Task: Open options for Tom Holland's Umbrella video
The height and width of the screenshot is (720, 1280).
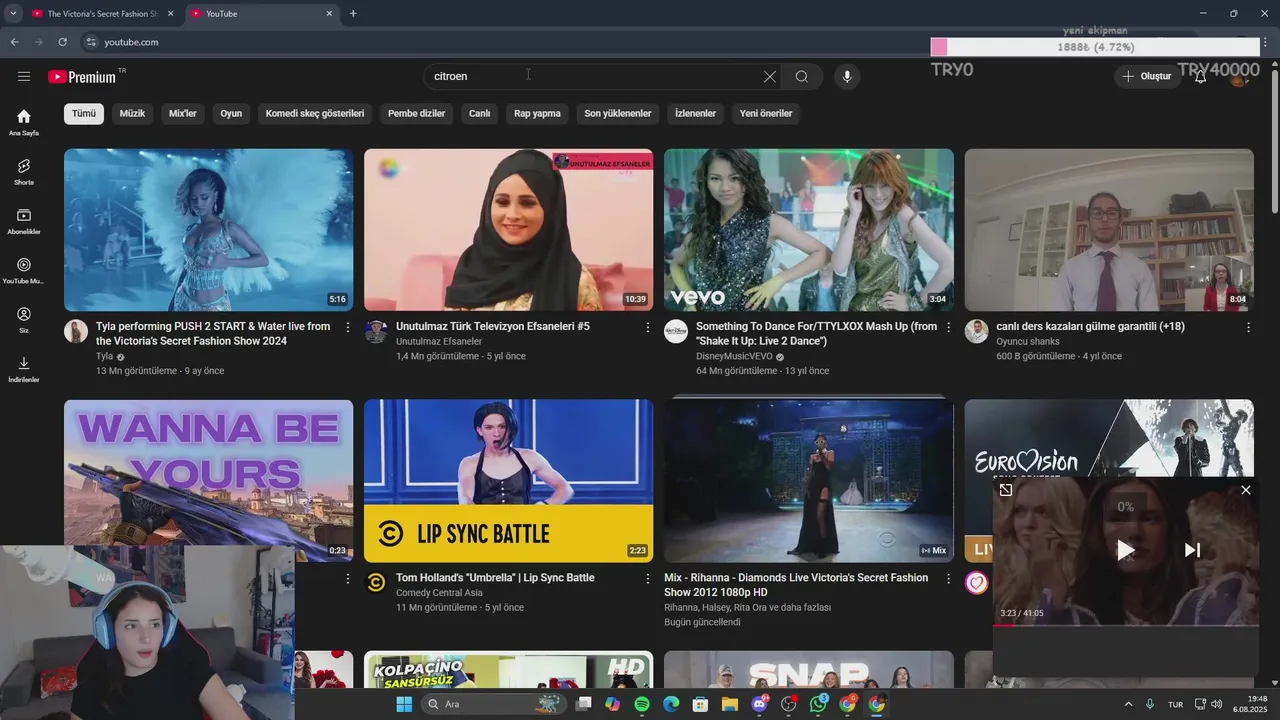Action: tap(648, 578)
